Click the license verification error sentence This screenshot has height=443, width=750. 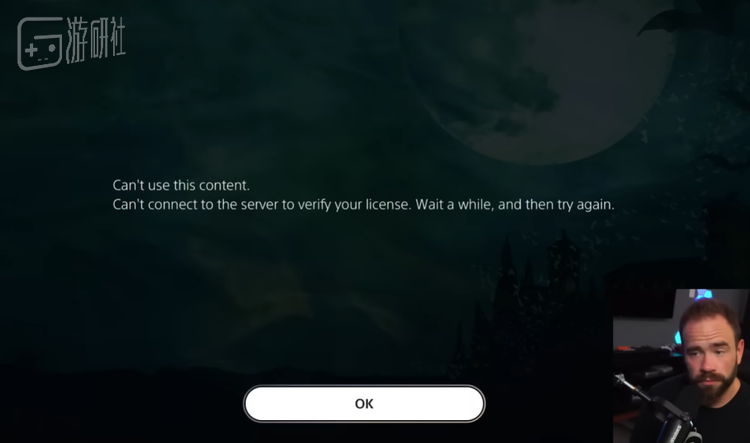(x=364, y=205)
